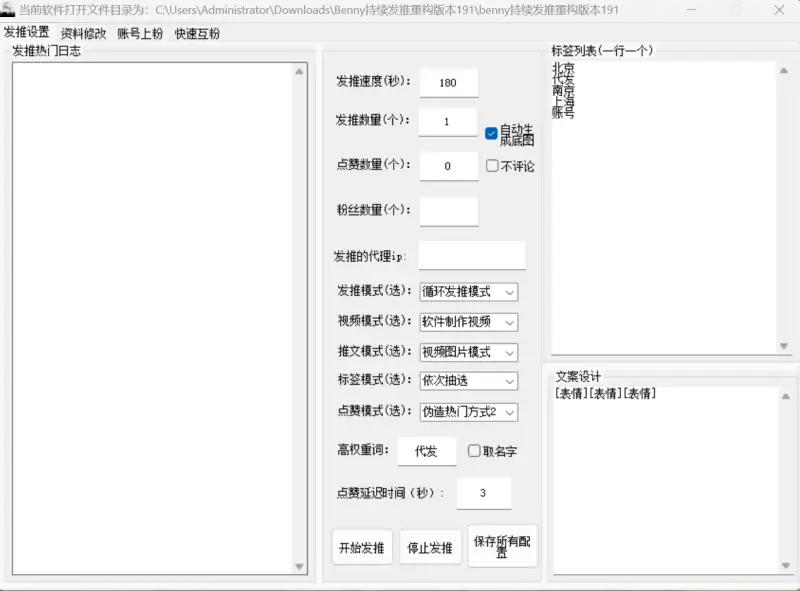Image resolution: width=800 pixels, height=591 pixels.
Task: Click the 点赞延迟时间 input showing 3
Action: coord(483,492)
